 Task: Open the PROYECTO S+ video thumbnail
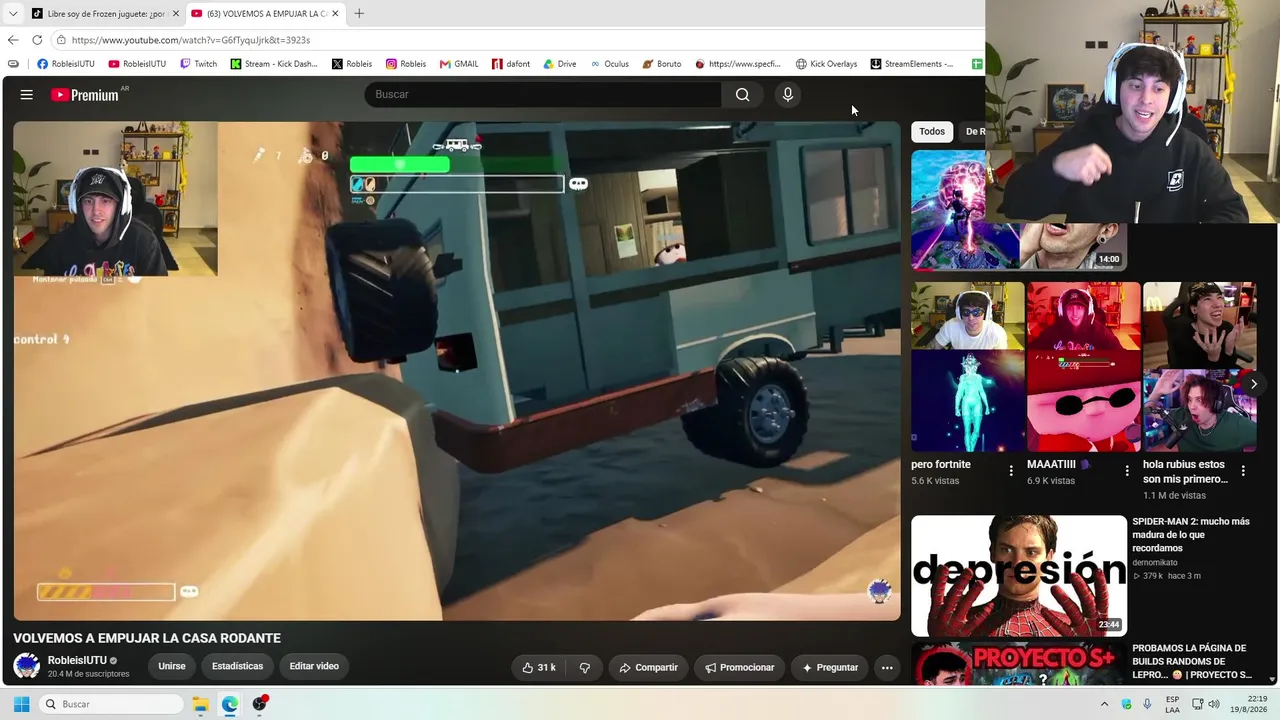[x=1019, y=664]
